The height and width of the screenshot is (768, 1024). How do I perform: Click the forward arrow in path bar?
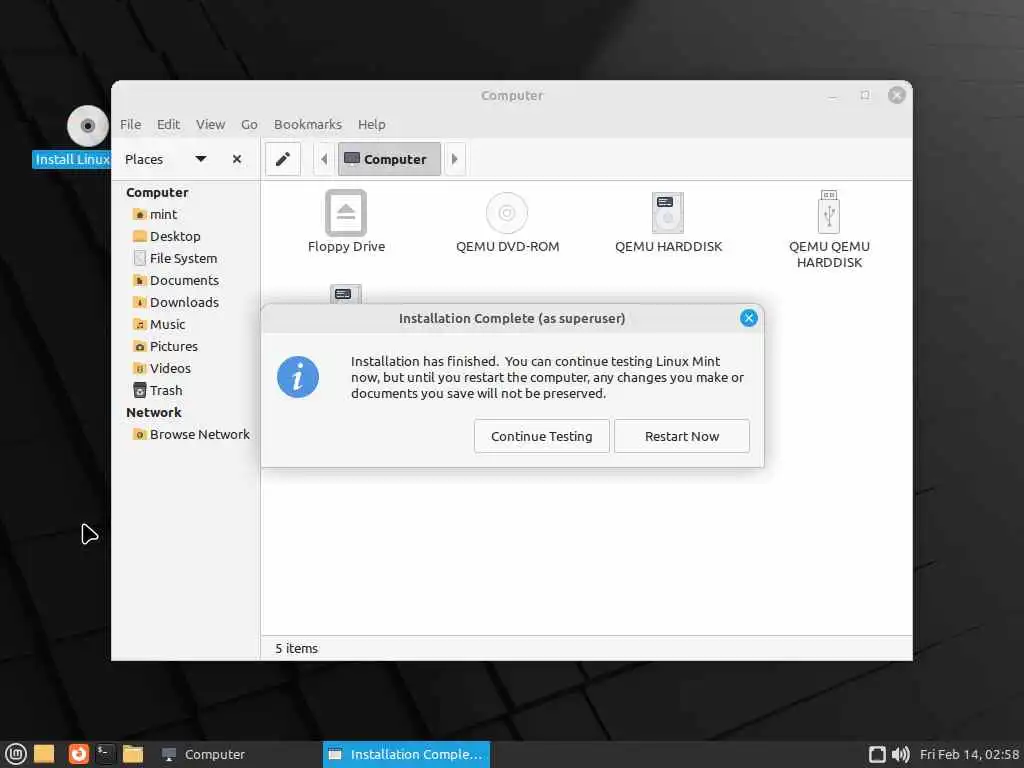455,159
